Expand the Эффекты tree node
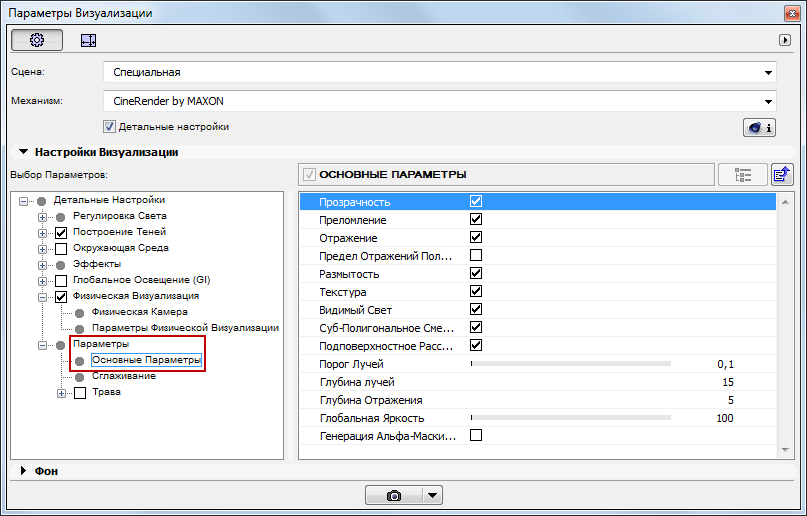Image resolution: width=807 pixels, height=516 pixels. pyautogui.click(x=42, y=265)
